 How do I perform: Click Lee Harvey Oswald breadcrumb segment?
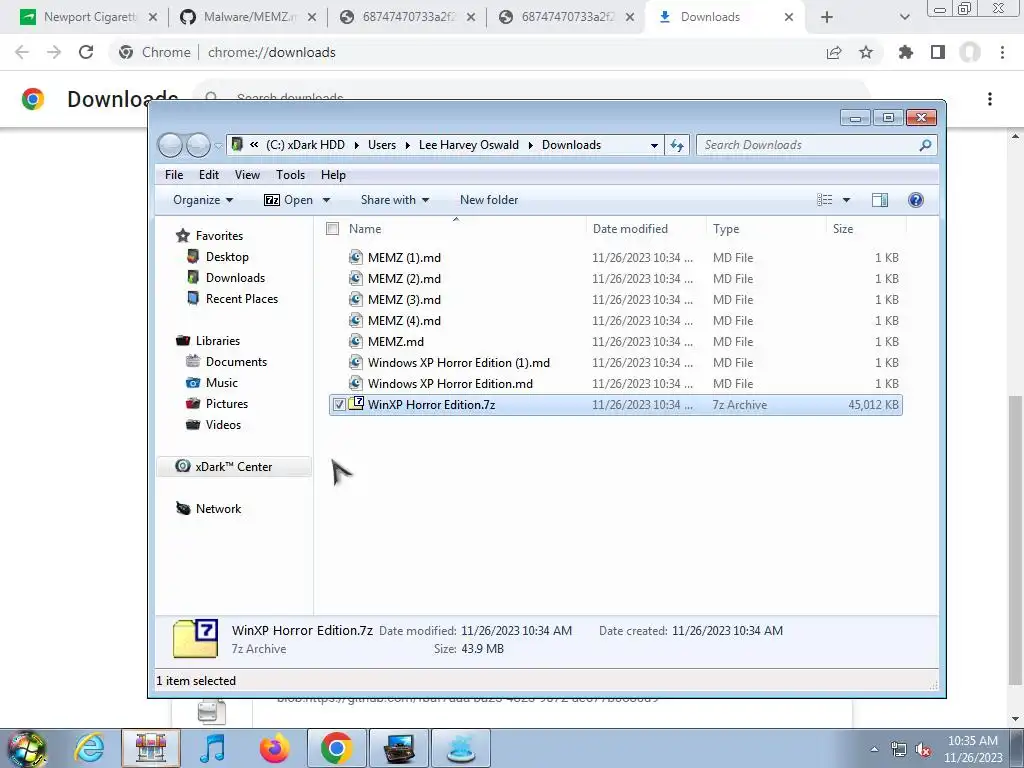point(468,145)
